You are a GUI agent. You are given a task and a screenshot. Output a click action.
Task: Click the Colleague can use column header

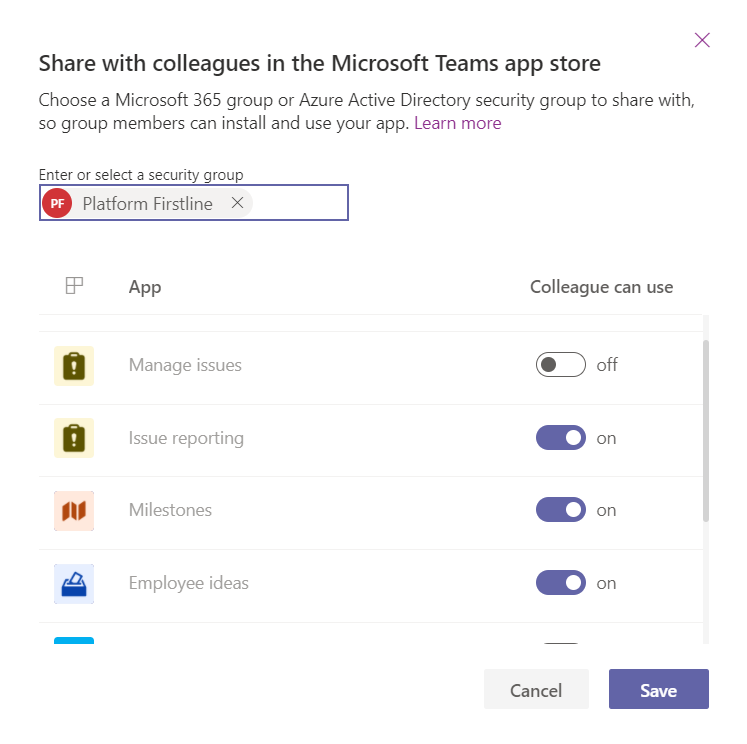point(601,287)
